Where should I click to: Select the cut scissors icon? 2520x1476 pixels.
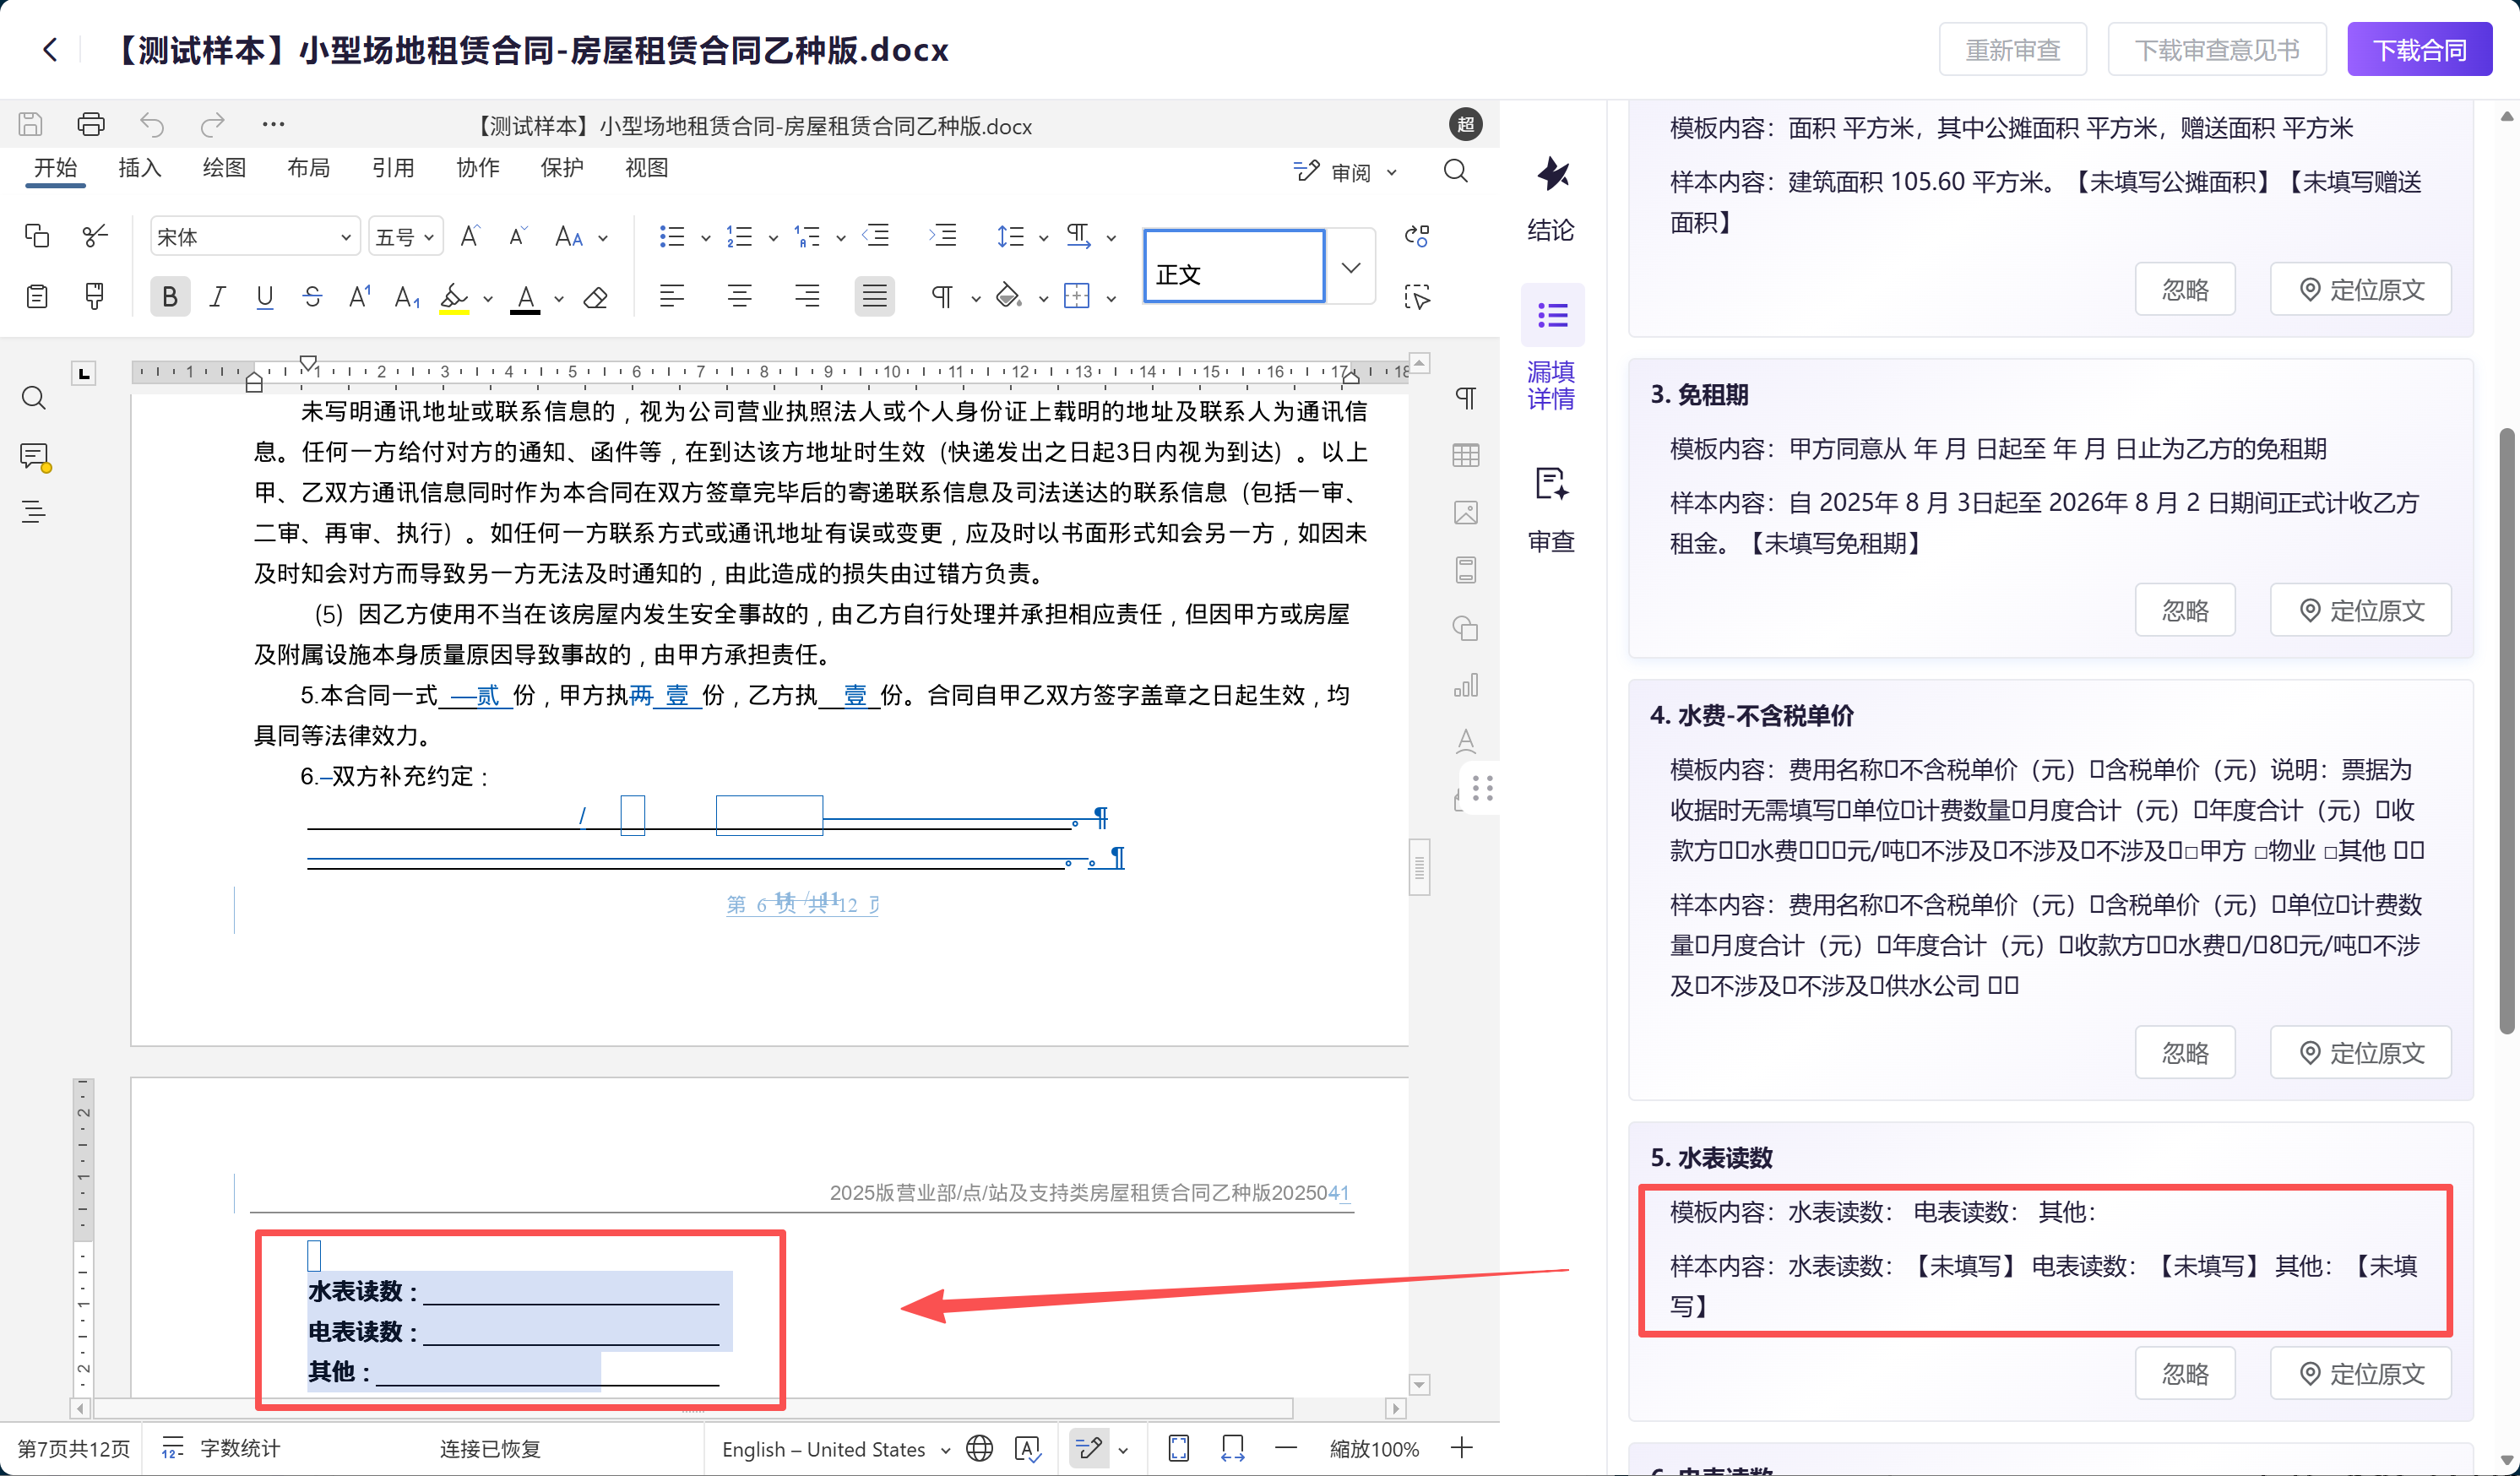coord(95,236)
